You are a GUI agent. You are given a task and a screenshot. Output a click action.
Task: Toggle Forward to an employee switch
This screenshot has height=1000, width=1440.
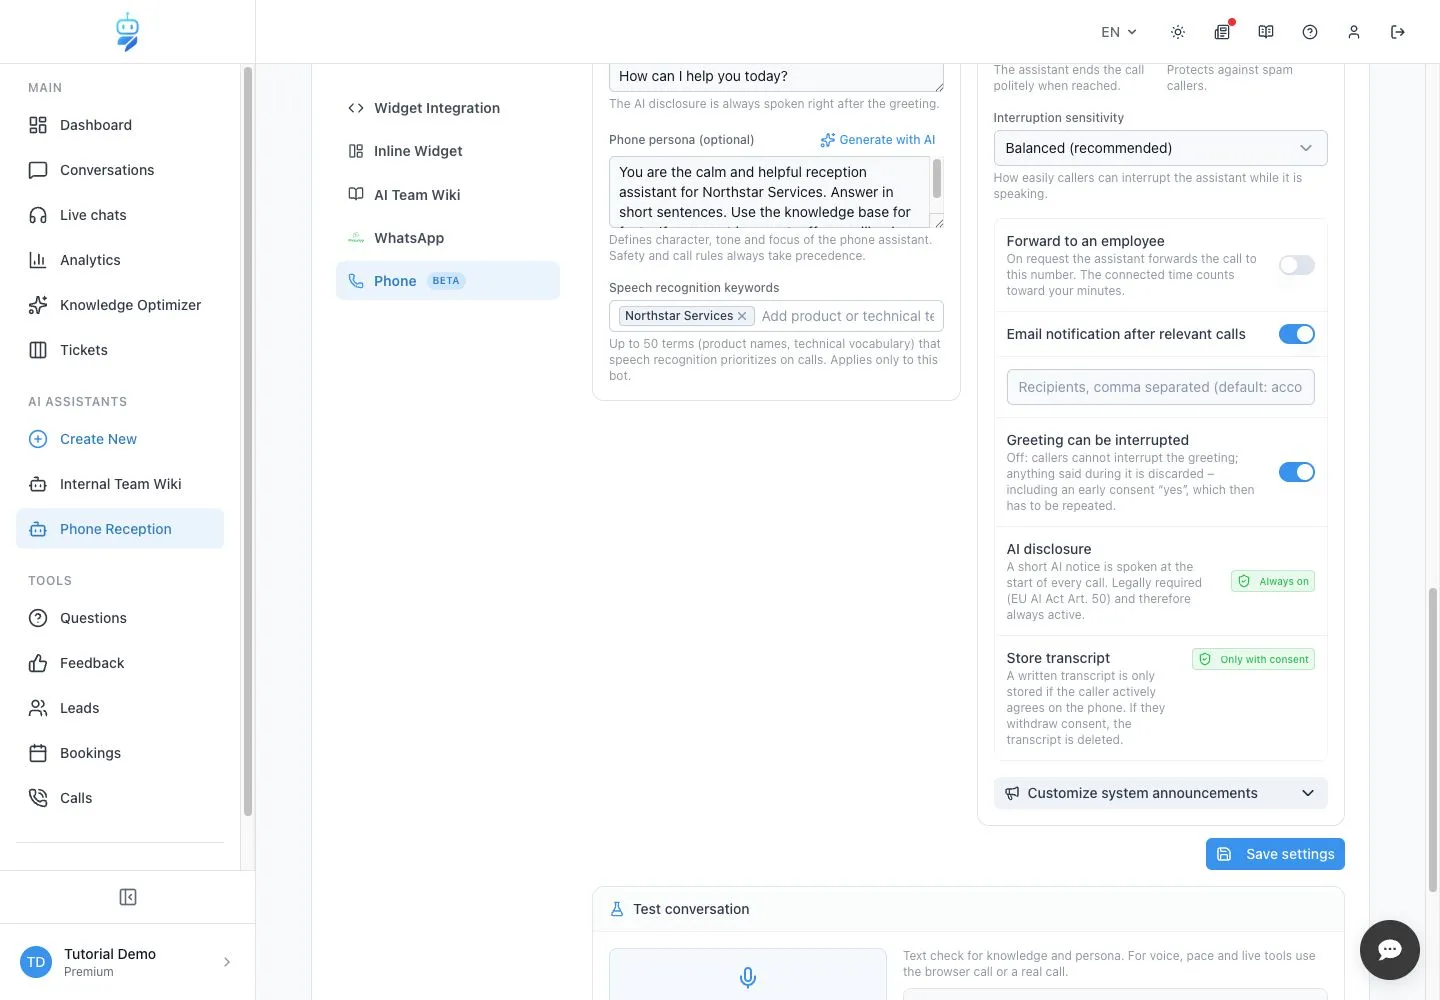1297,265
